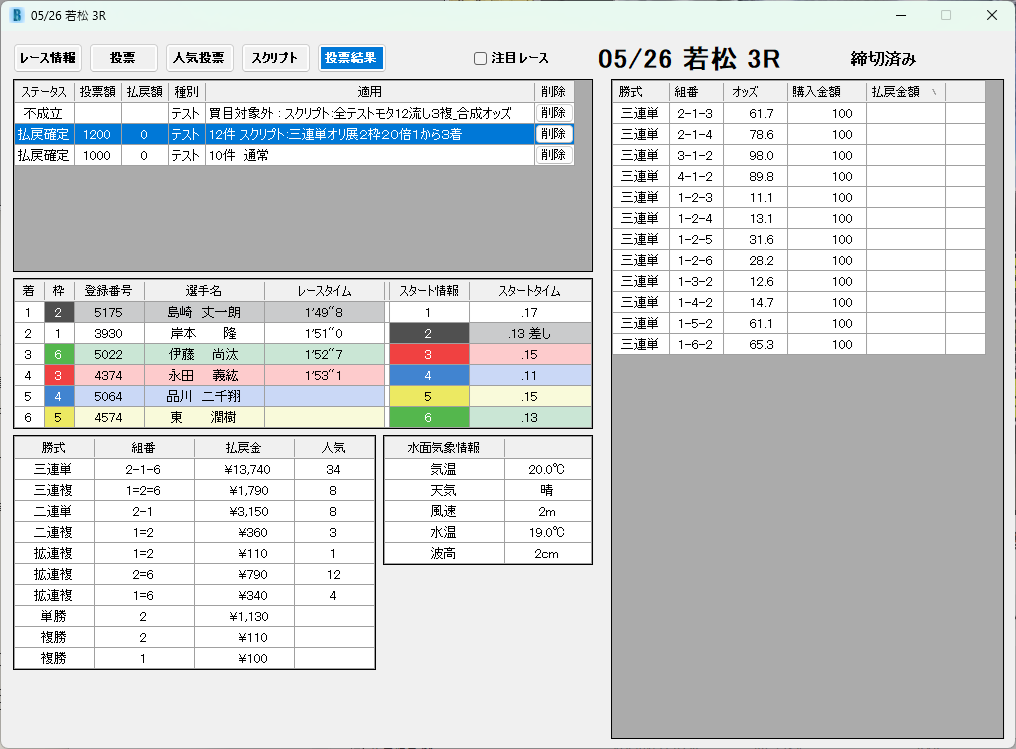Open the 人気投票 panel

[x=199, y=57]
